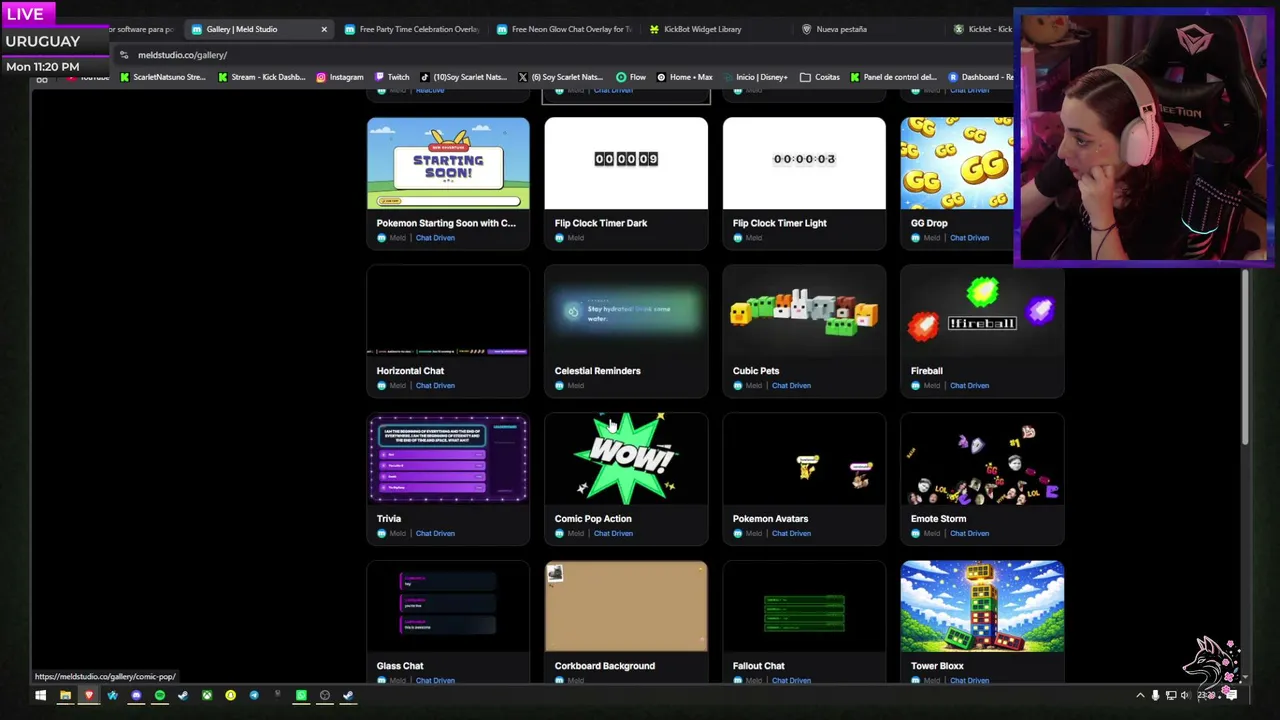Image resolution: width=1280 pixels, height=720 pixels.
Task: Open the Fireball preview image
Action: click(x=982, y=311)
